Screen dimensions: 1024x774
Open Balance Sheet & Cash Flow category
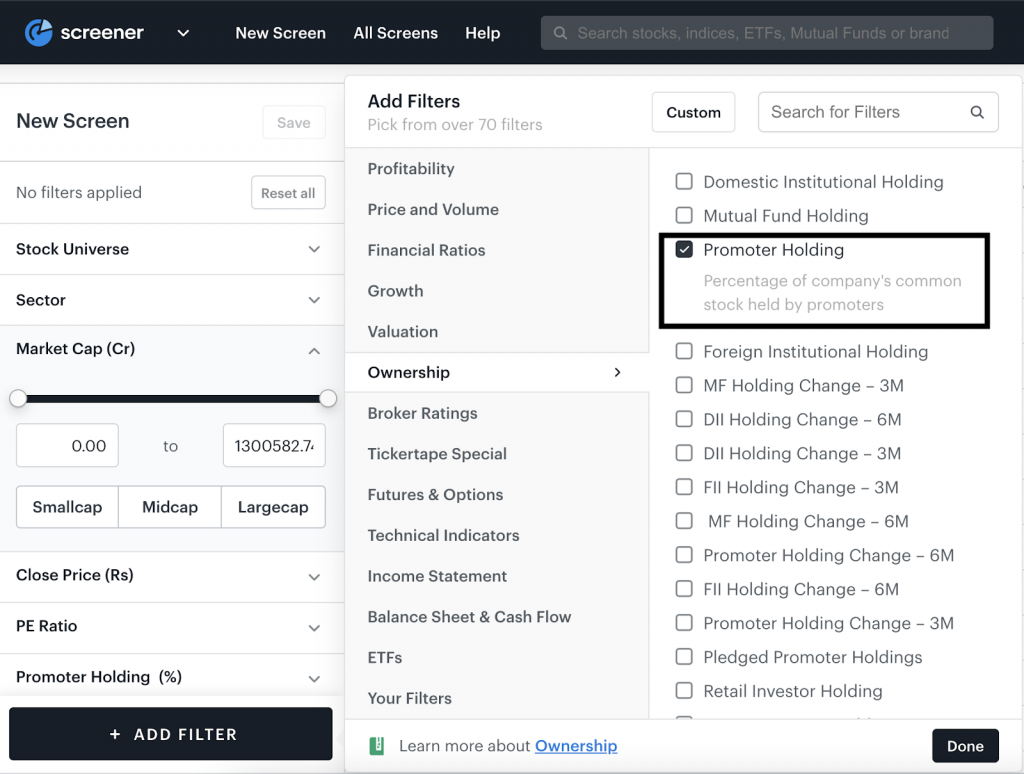[496, 617]
